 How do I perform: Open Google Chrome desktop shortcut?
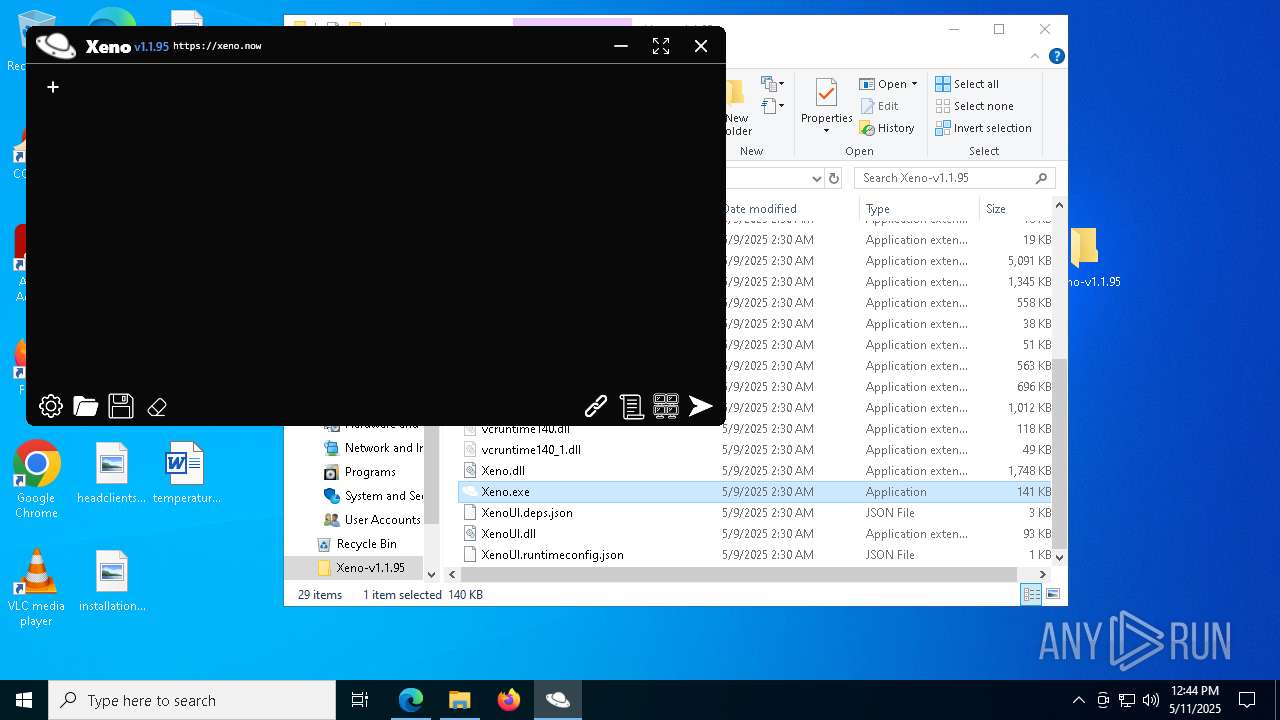click(x=36, y=480)
